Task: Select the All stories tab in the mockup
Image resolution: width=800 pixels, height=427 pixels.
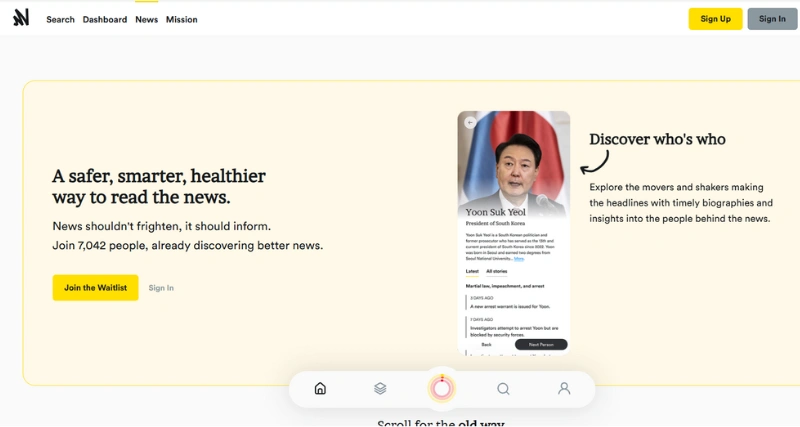Action: (496, 271)
